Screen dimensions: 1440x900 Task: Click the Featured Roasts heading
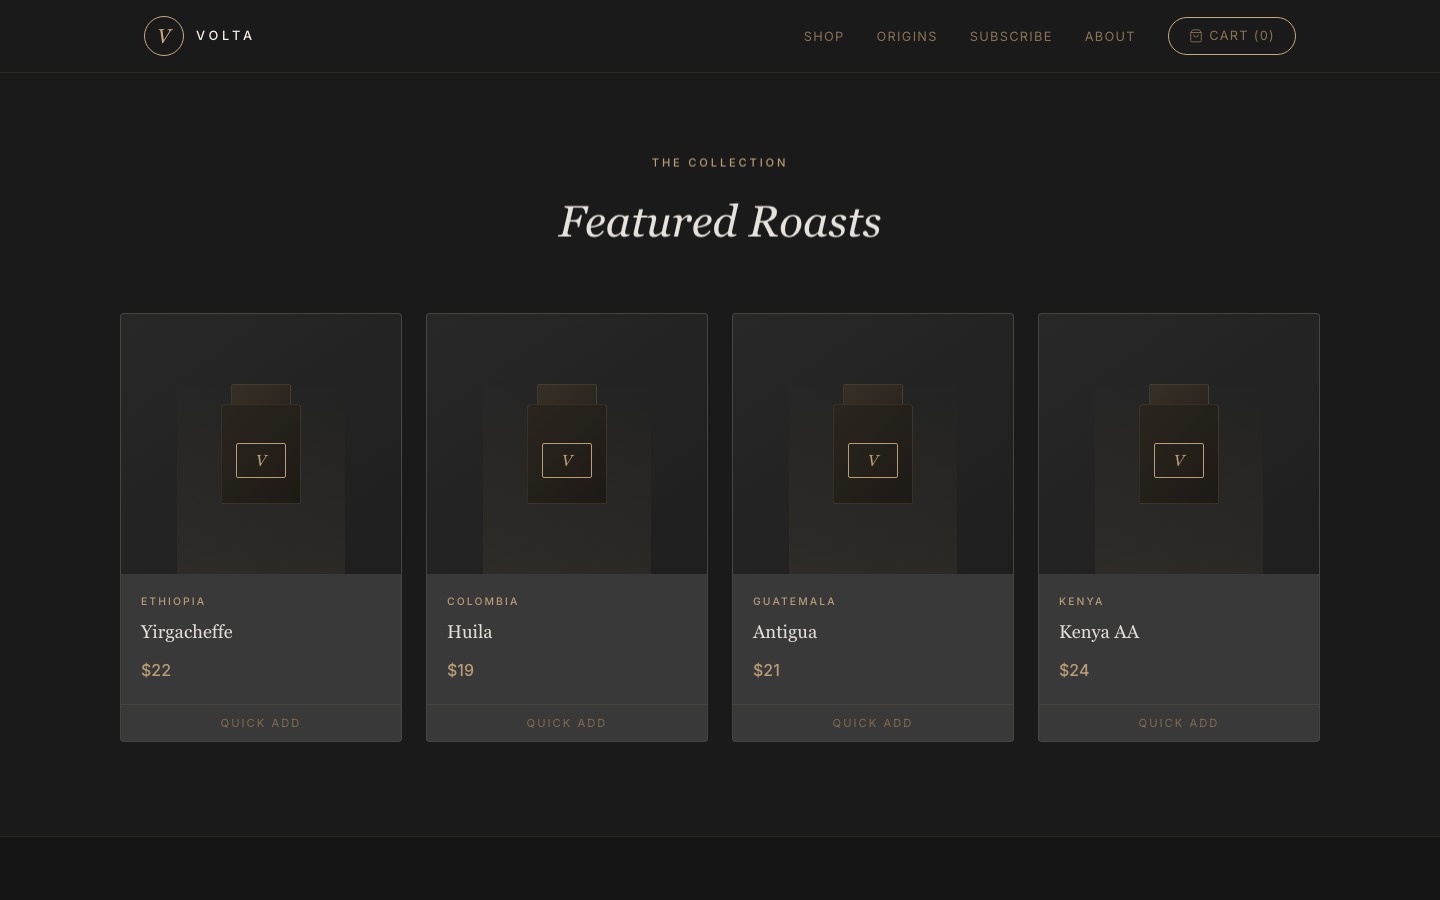coord(719,221)
